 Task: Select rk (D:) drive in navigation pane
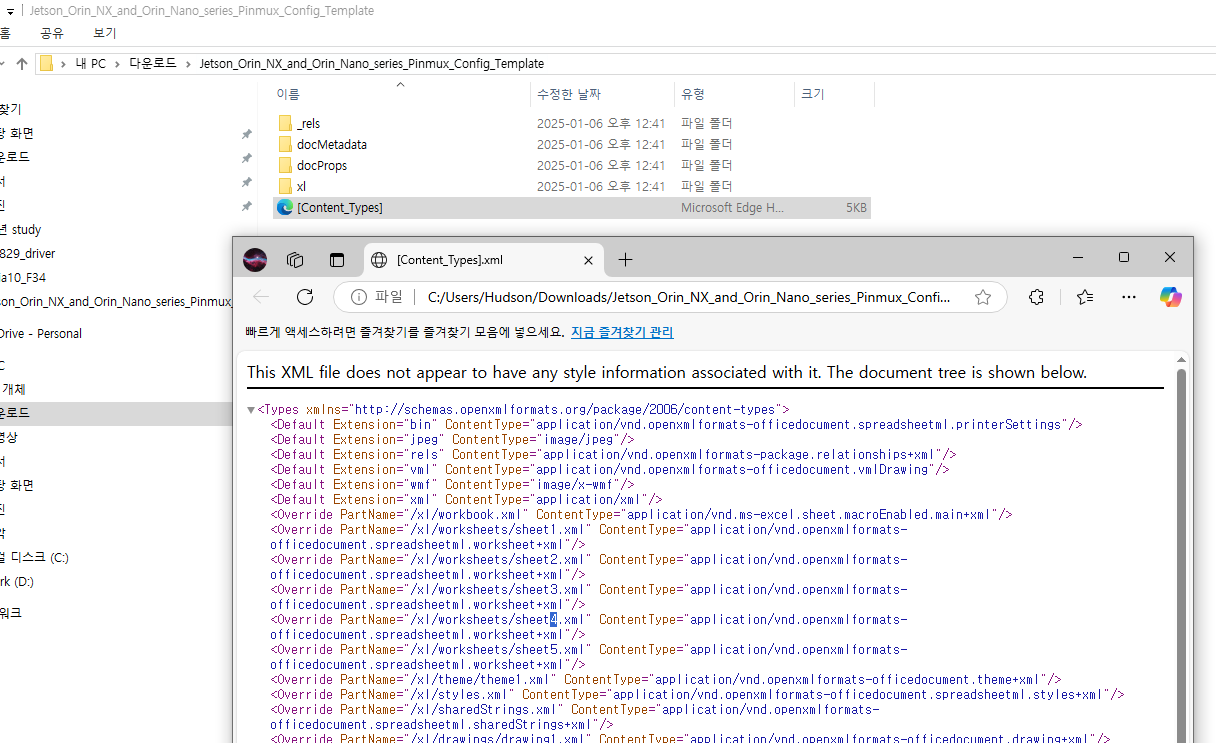[17, 581]
